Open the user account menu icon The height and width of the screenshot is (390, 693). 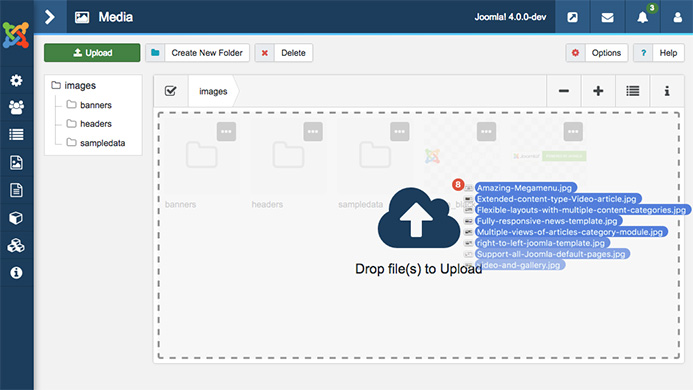coord(677,17)
